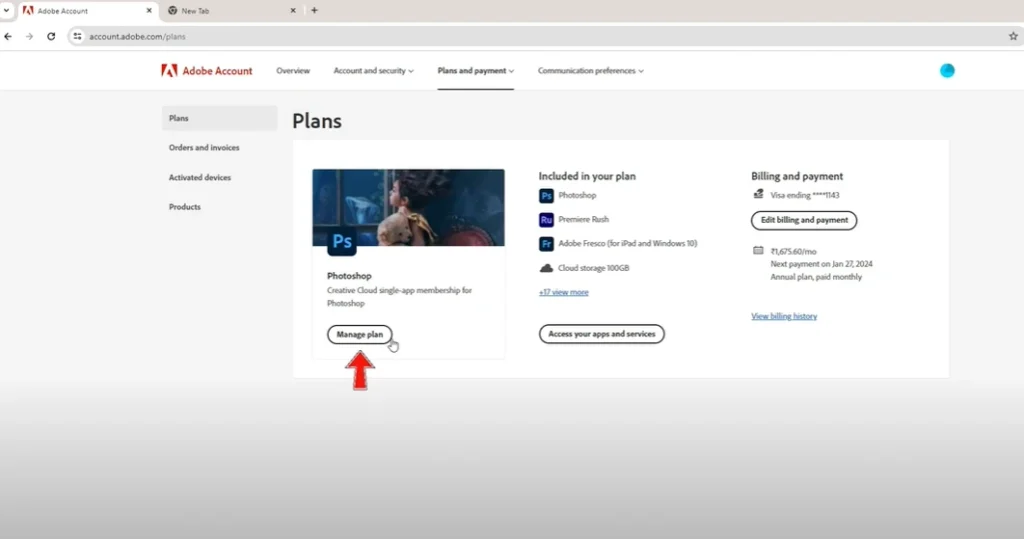Close the New Tab tab
Screen dimensions: 1024x539
293,10
